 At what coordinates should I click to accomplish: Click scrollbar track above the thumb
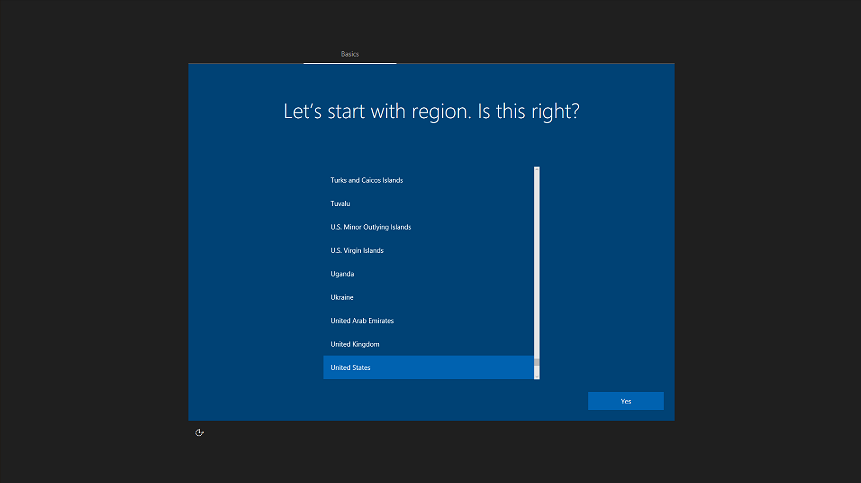pos(537,260)
